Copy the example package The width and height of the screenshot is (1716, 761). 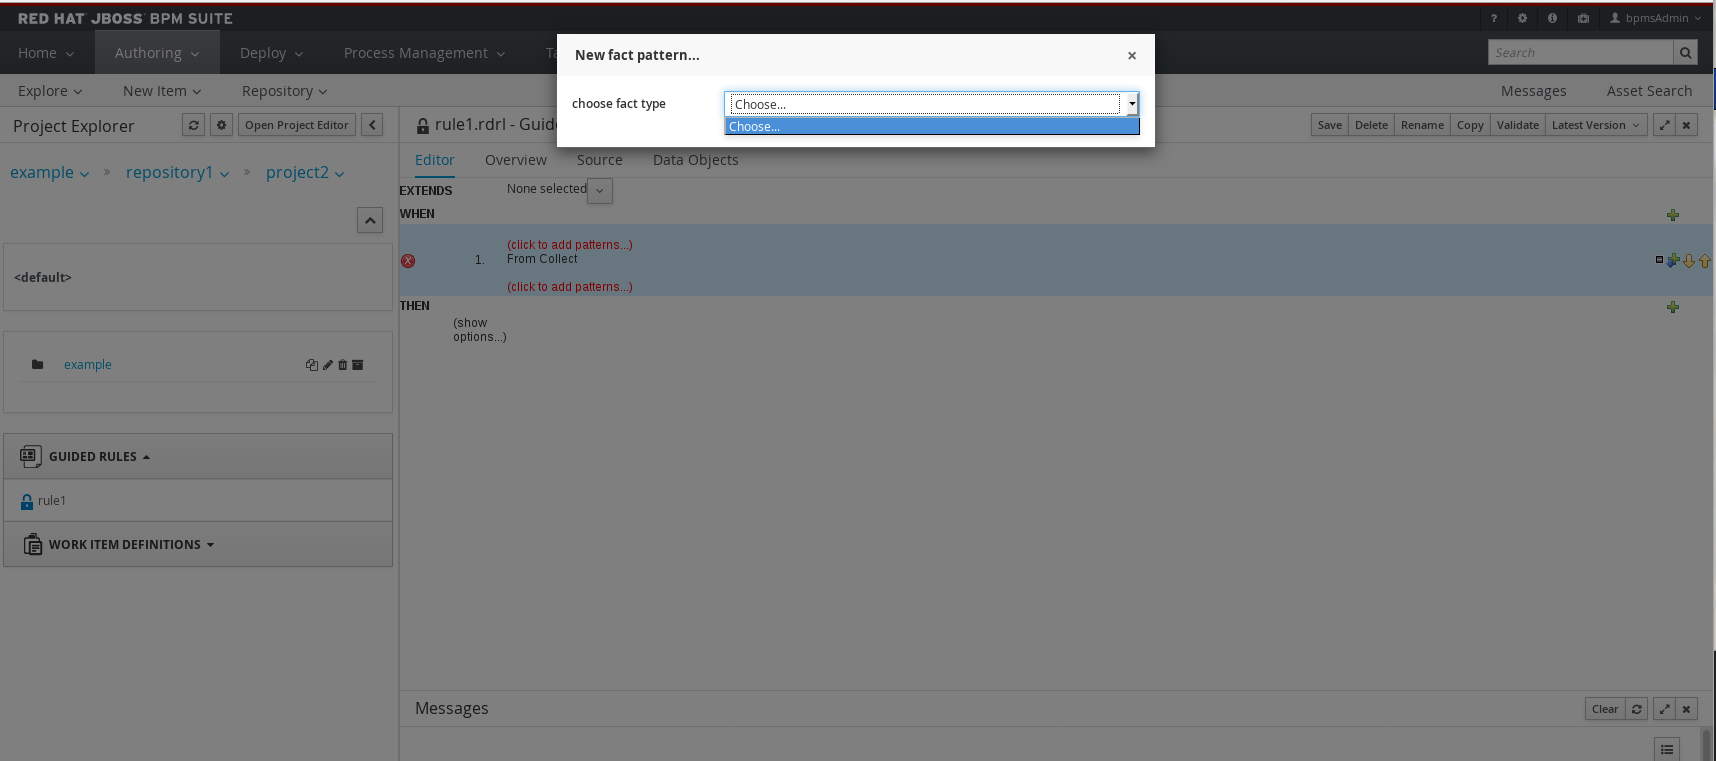[311, 365]
